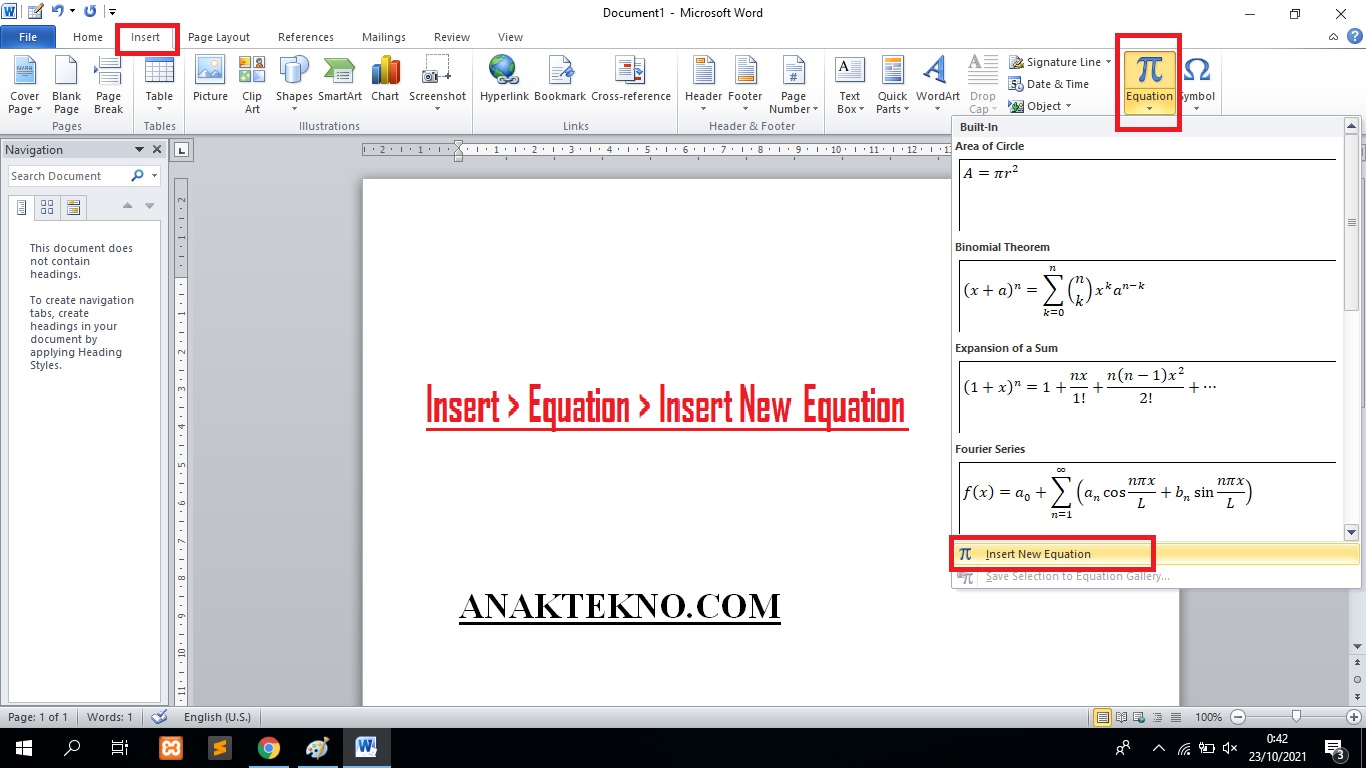Open Quick Parts menu

pos(892,85)
